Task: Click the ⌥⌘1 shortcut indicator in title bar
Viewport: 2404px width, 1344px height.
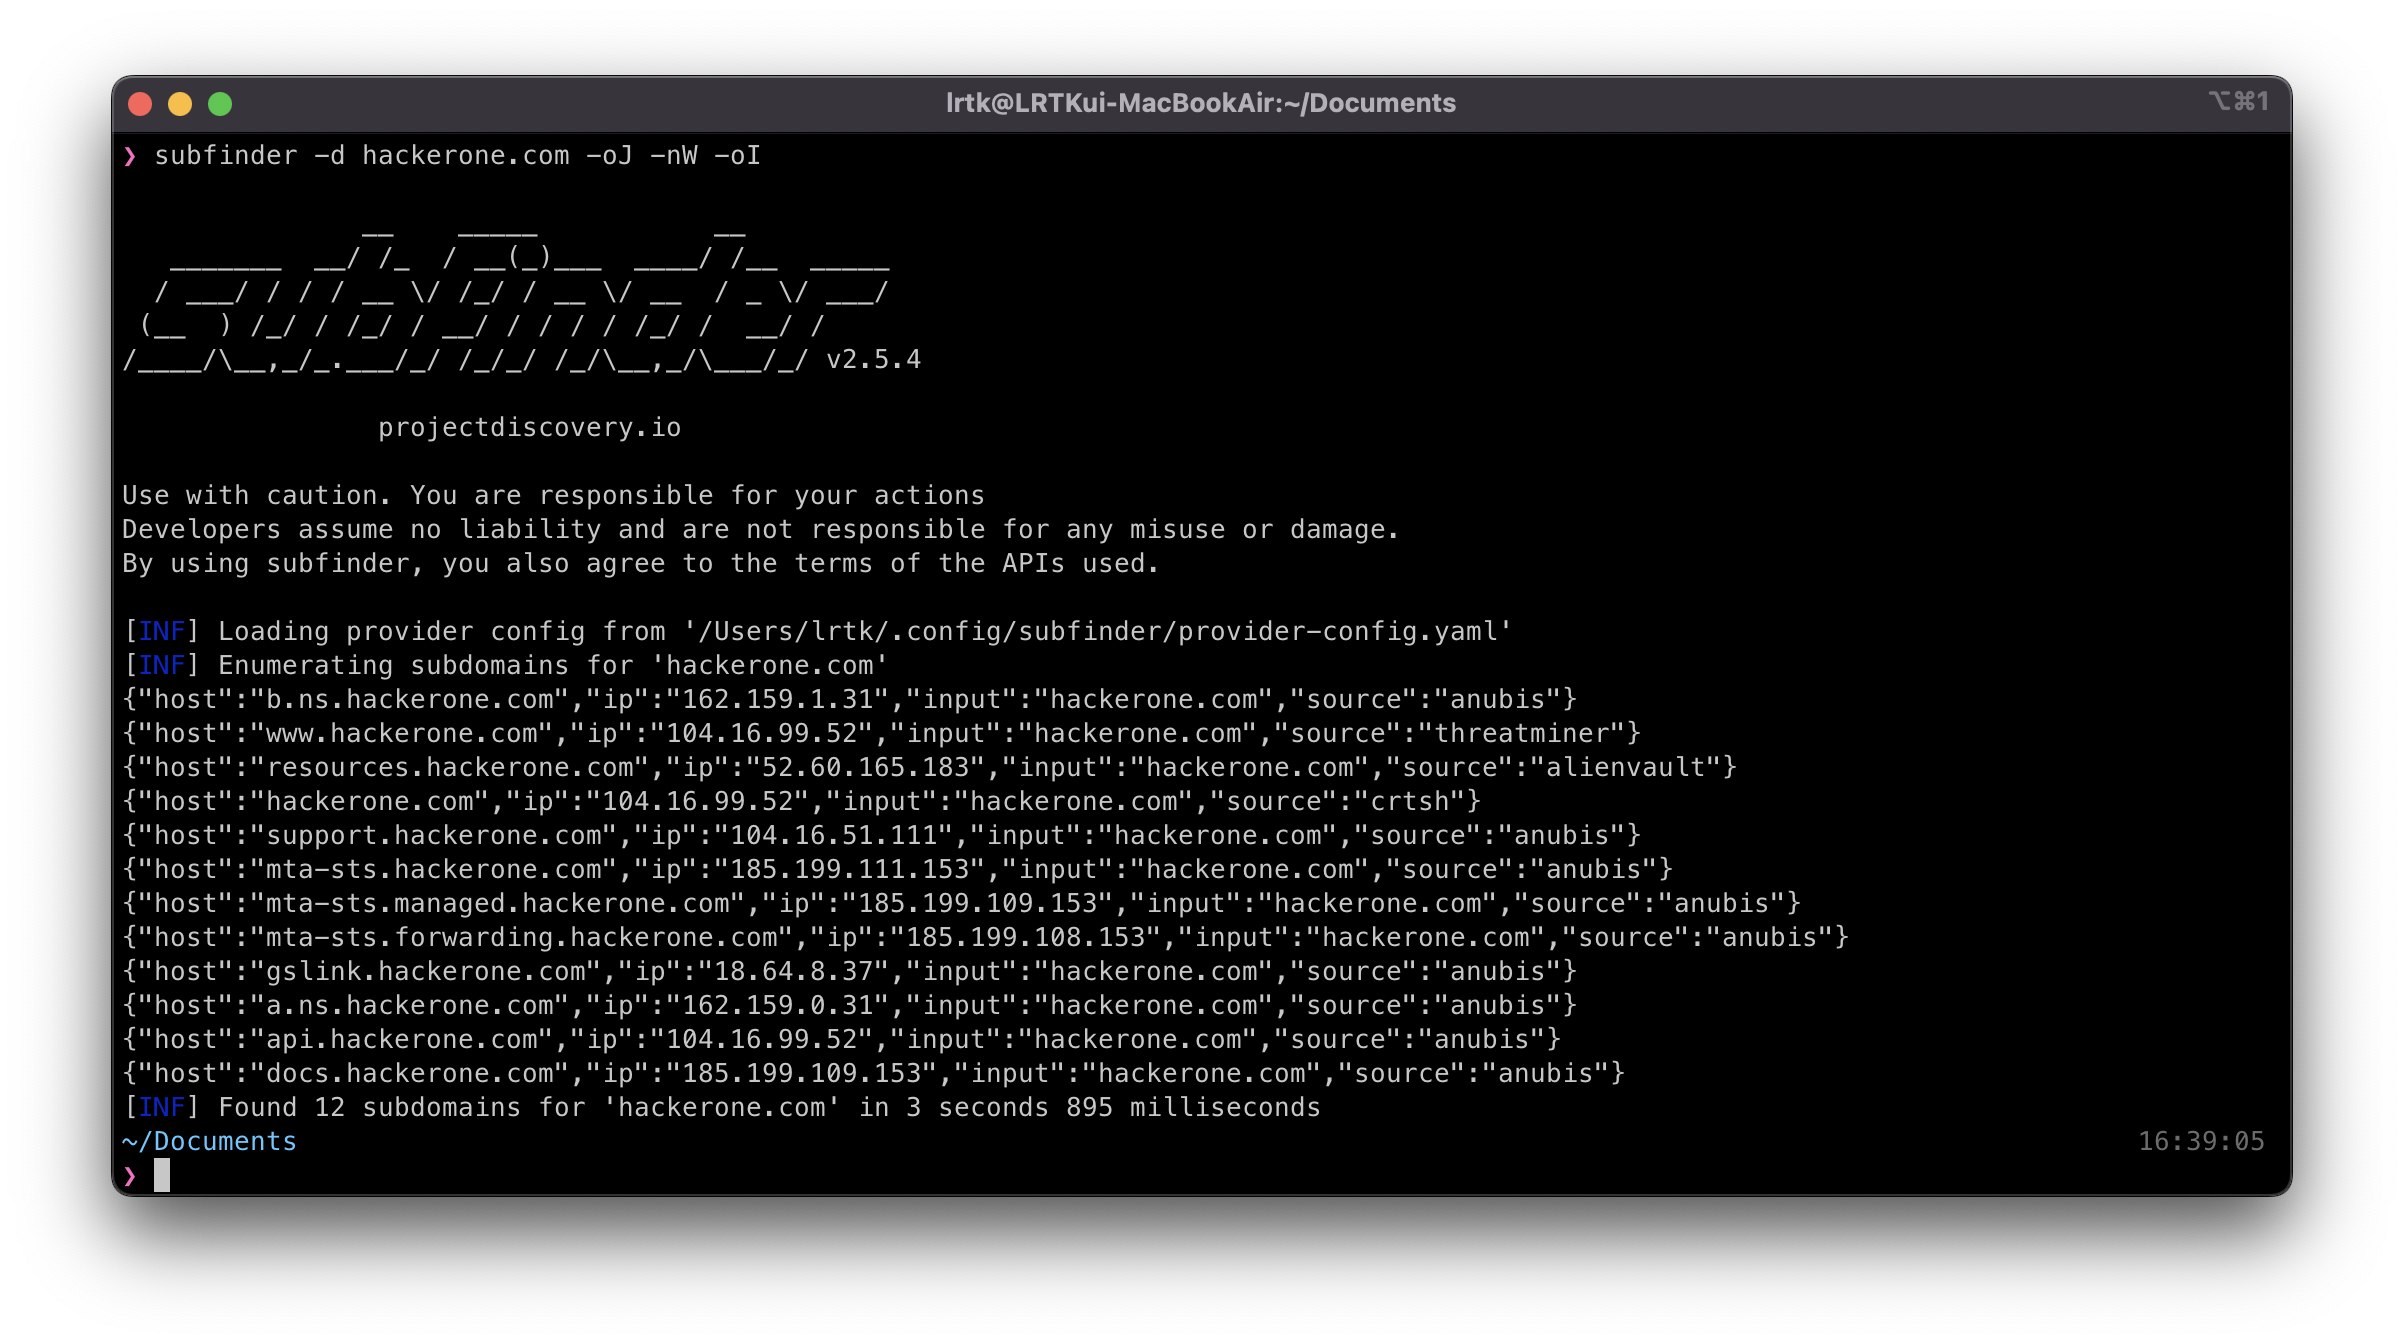Action: pos(2238,101)
